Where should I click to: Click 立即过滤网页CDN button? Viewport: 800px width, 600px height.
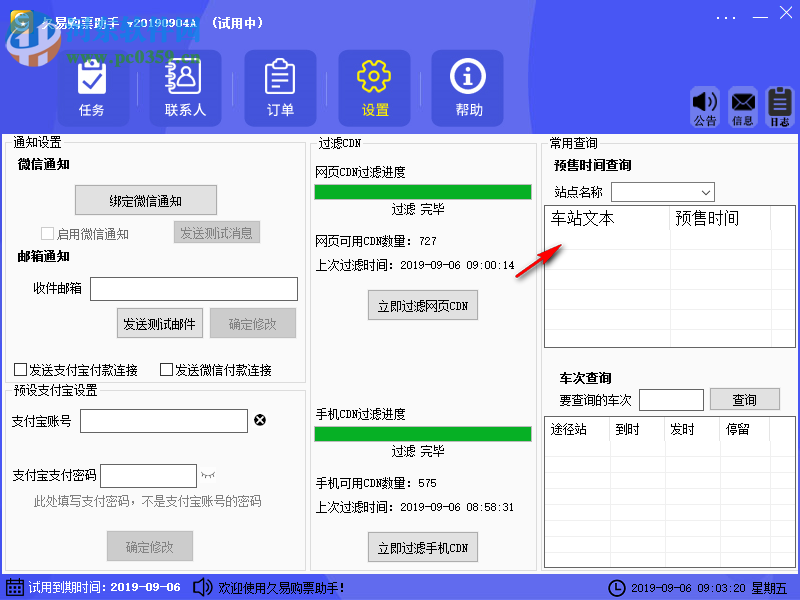pyautogui.click(x=423, y=306)
